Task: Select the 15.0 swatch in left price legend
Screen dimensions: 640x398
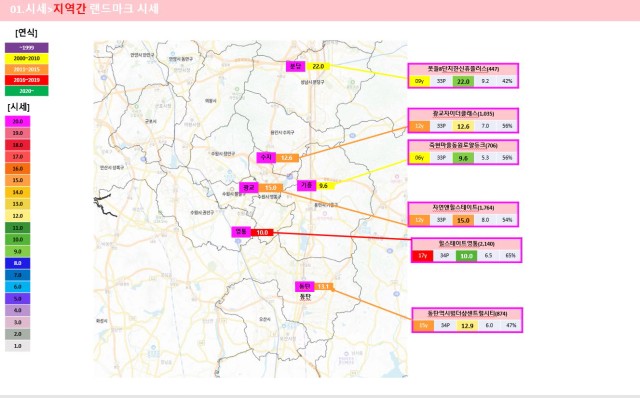Action: coord(18,180)
